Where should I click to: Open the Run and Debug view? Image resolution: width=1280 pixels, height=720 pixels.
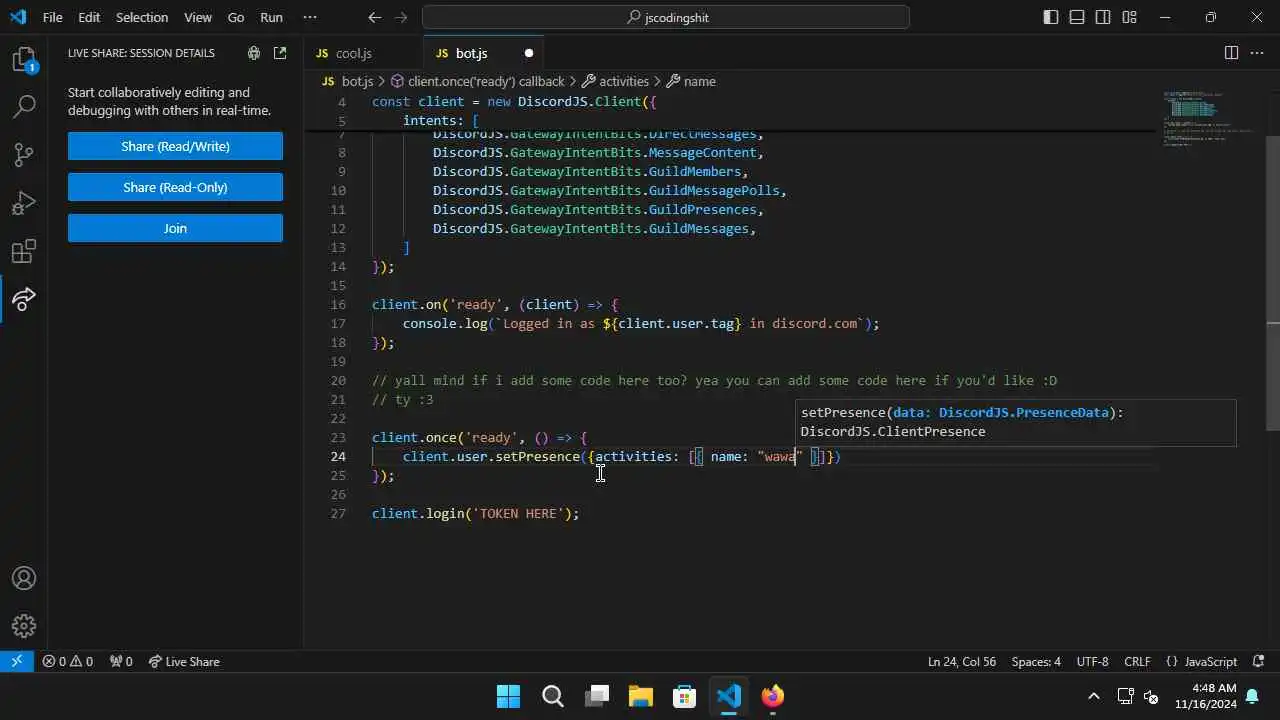coord(24,203)
